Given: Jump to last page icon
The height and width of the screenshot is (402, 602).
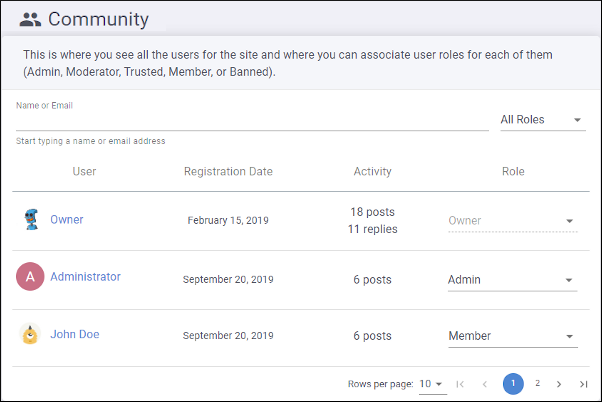Looking at the screenshot, I should pos(583,384).
